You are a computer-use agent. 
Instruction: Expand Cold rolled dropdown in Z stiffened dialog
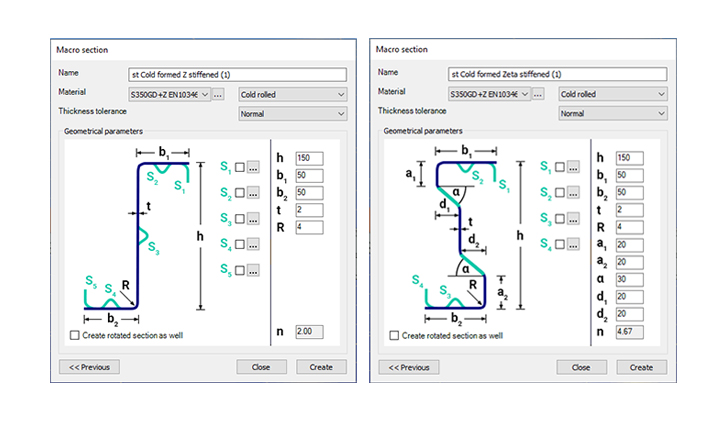pos(292,94)
